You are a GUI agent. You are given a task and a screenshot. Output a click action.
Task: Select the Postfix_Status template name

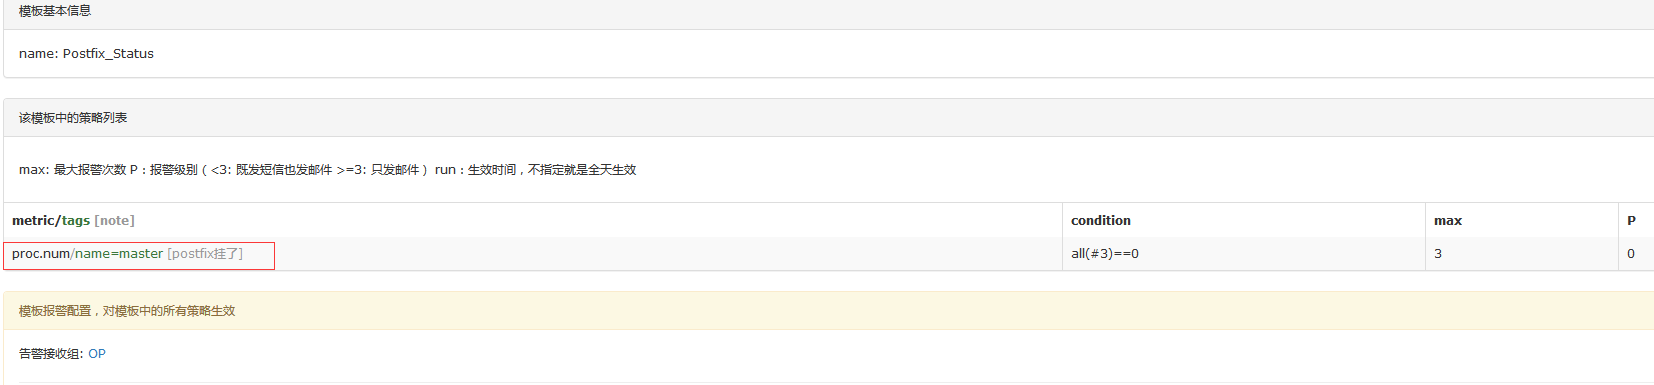click(x=108, y=54)
